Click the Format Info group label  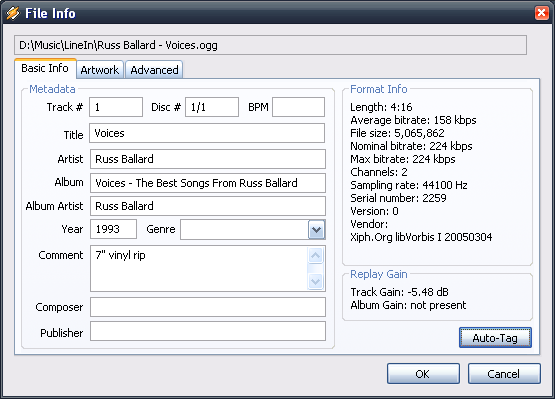click(x=379, y=89)
